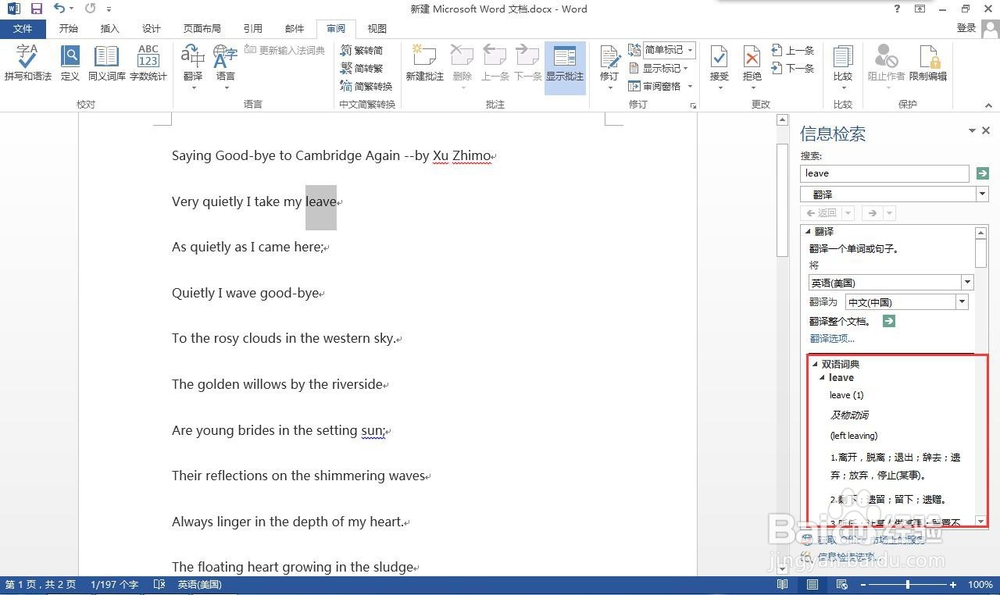Switch to the View (视图) tab
1000x595 pixels.
(x=377, y=29)
